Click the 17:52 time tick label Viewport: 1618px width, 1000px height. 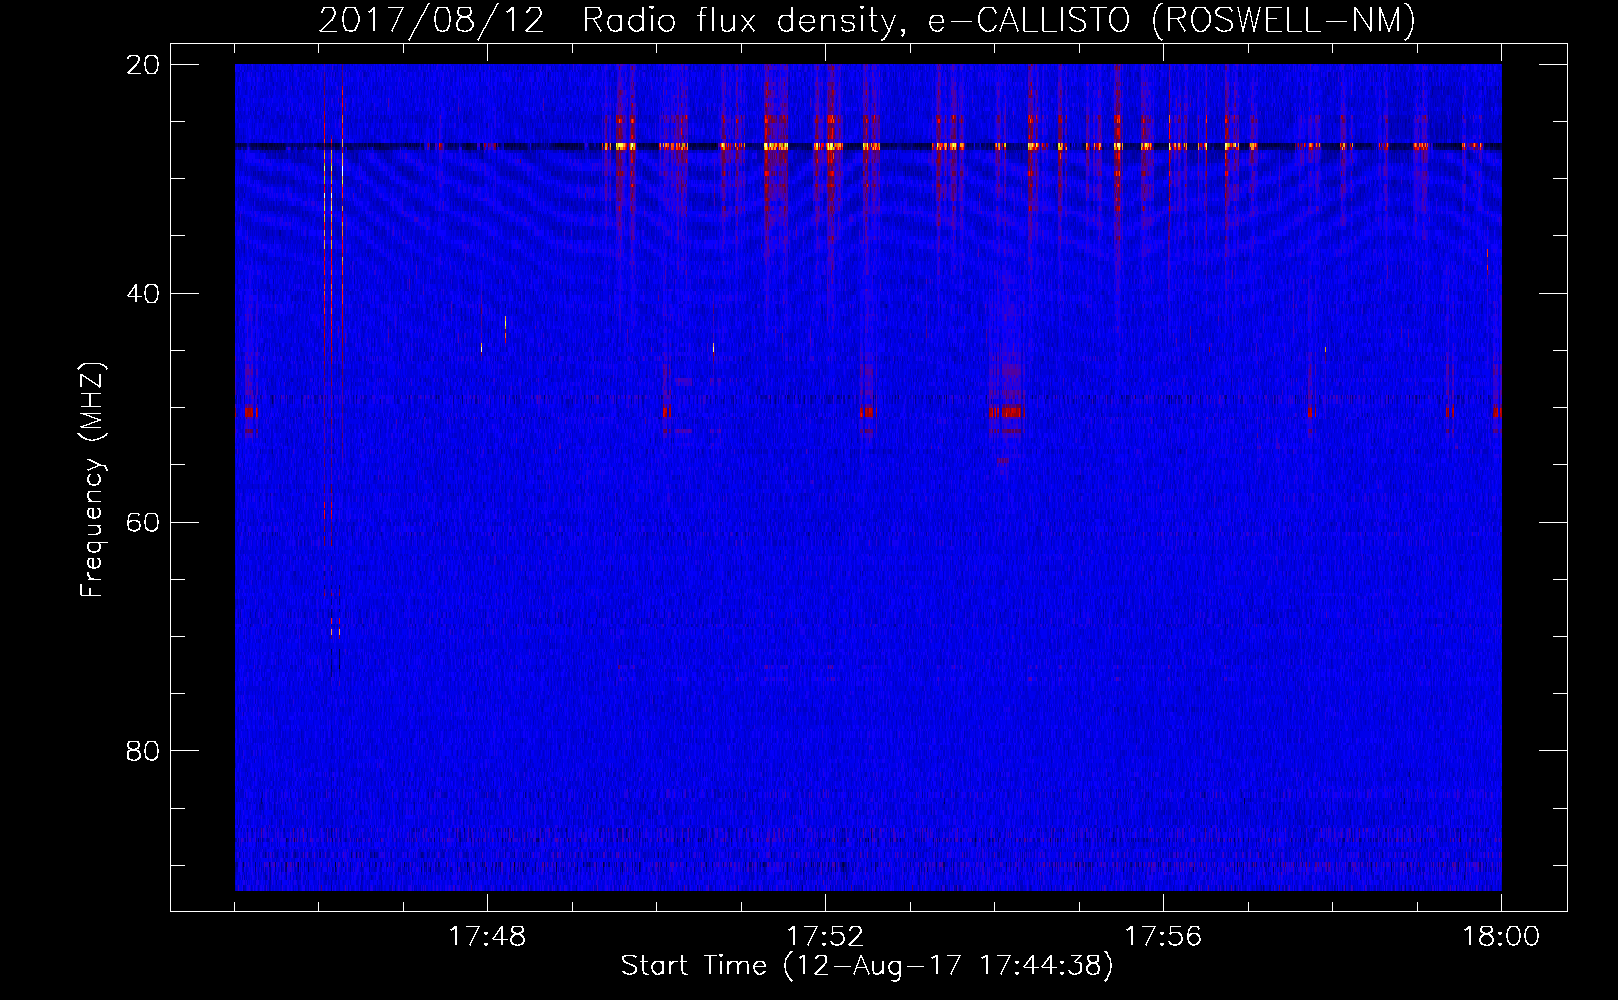[825, 937]
